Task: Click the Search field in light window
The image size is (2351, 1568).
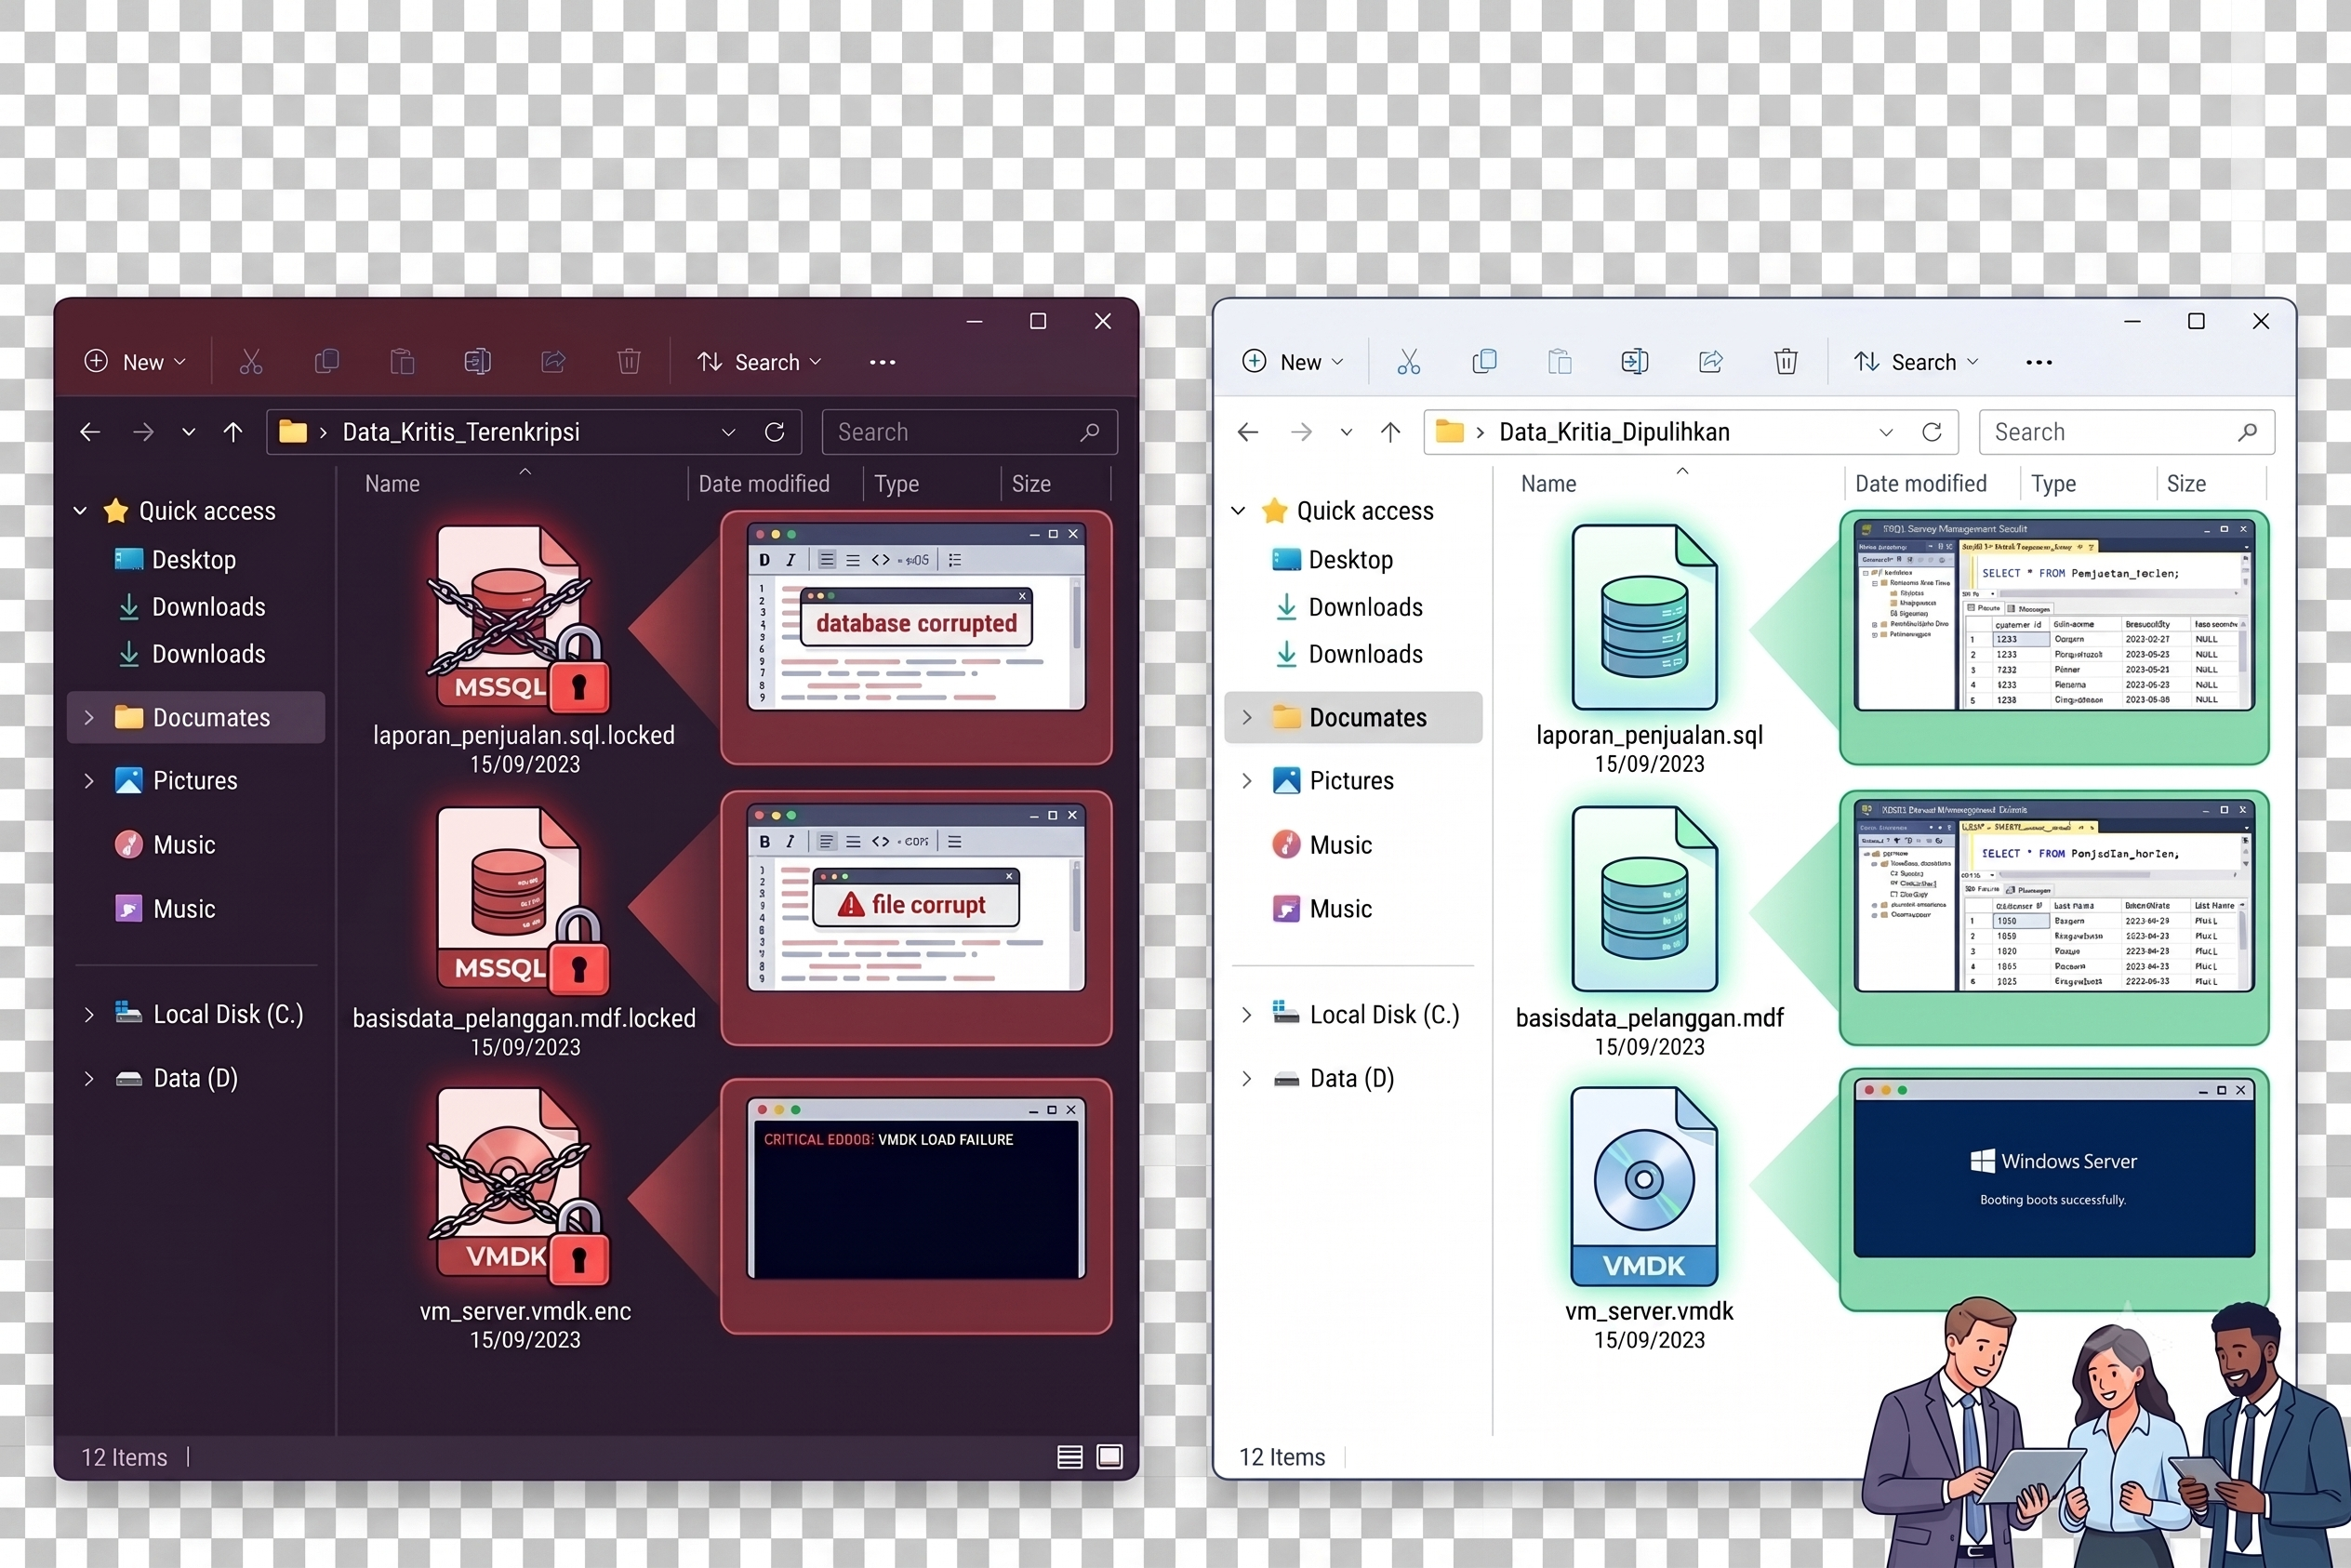Action: (2127, 432)
